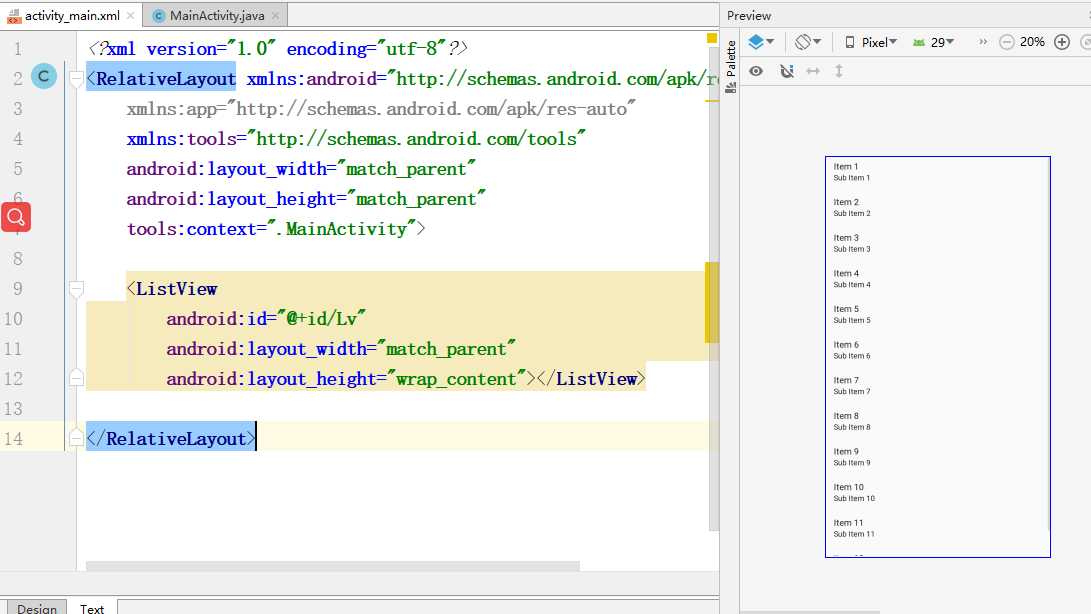Switch to the Design view tab
This screenshot has height=614, width=1091.
click(36, 608)
